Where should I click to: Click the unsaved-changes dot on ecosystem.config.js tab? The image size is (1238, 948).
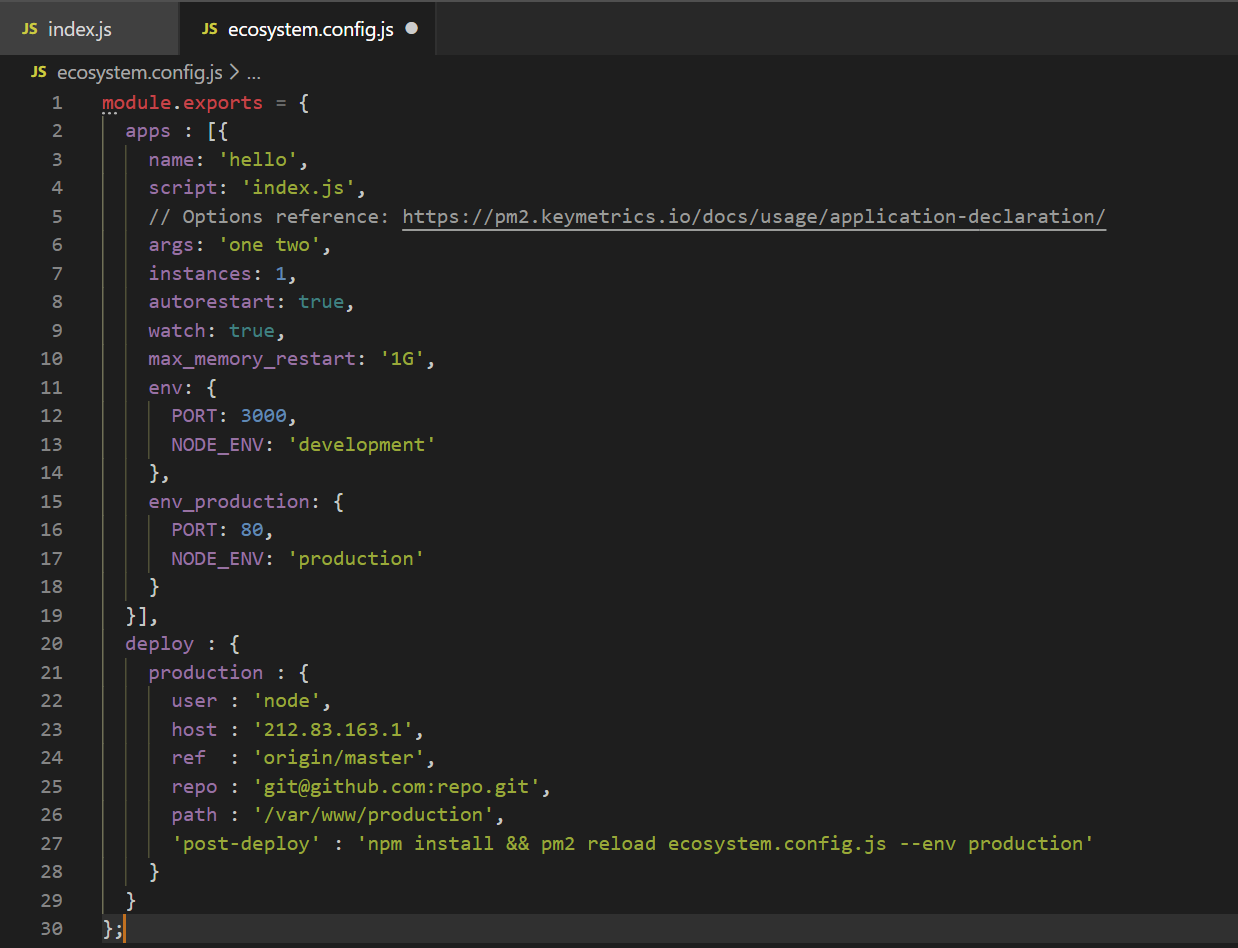pyautogui.click(x=411, y=29)
